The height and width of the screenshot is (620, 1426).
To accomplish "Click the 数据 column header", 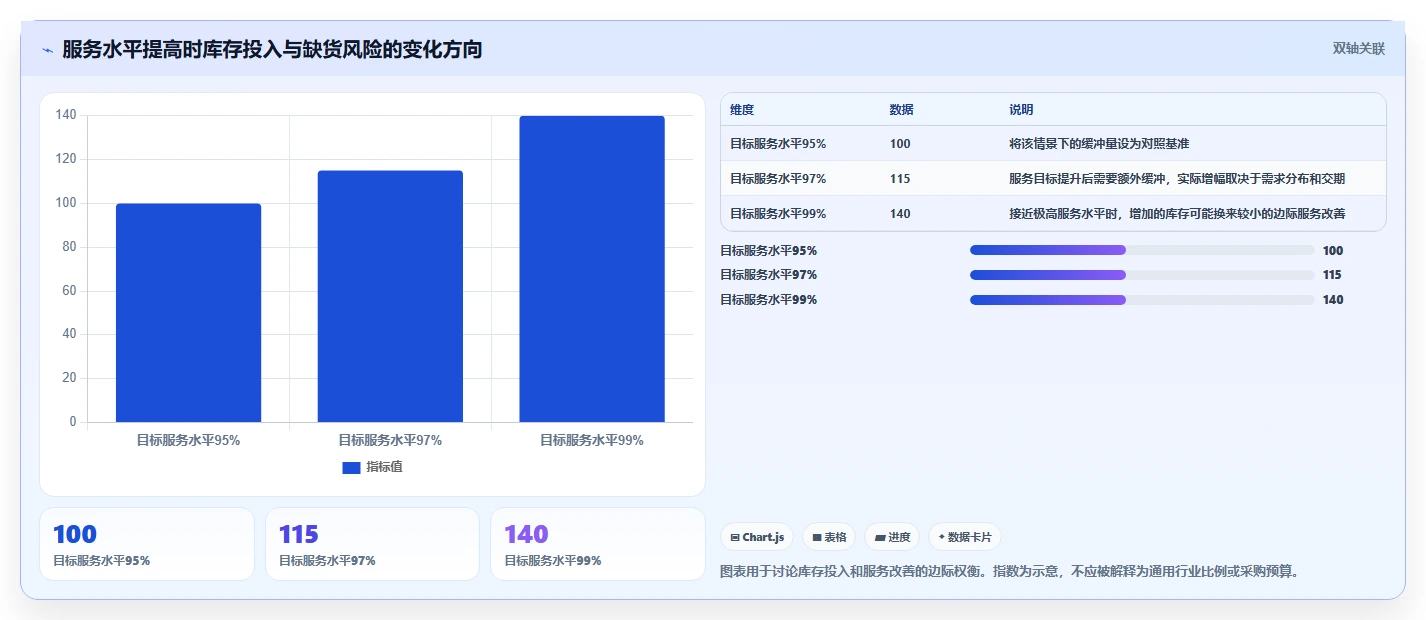I will [x=901, y=110].
